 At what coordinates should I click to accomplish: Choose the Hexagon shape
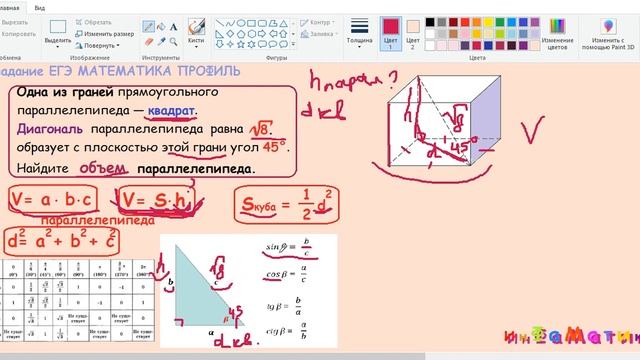click(251, 34)
